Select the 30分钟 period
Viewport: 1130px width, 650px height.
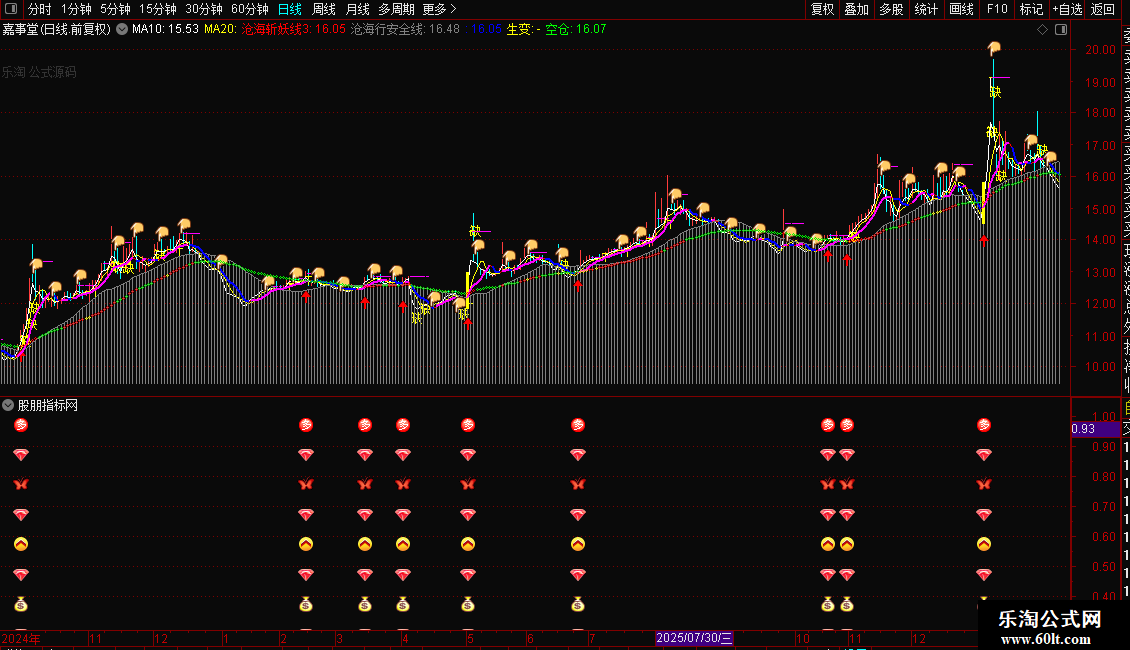coord(204,9)
